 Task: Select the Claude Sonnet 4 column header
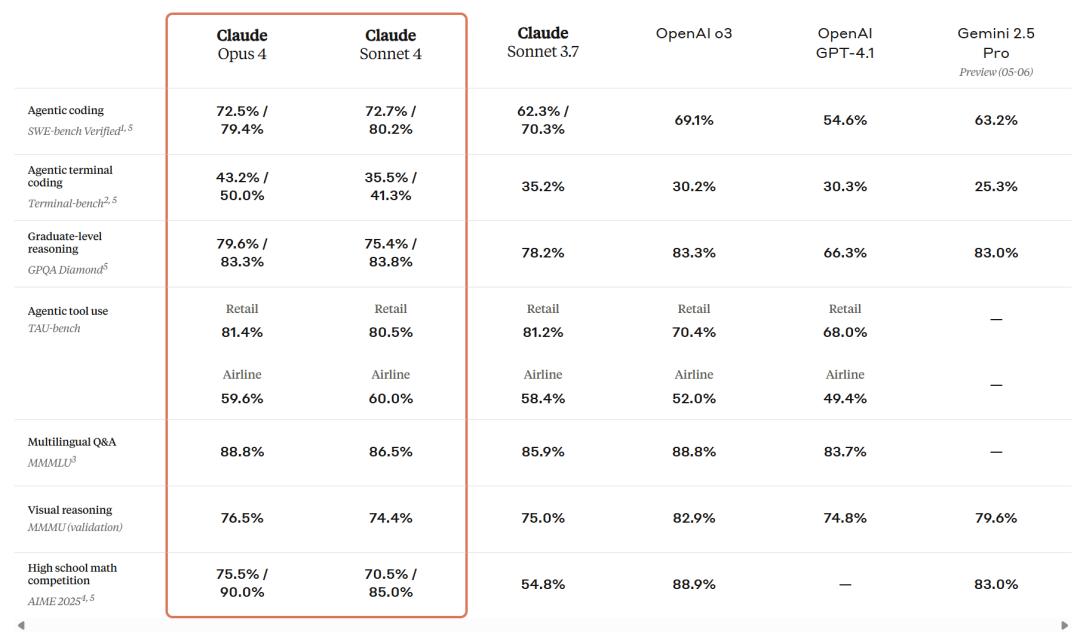(391, 45)
